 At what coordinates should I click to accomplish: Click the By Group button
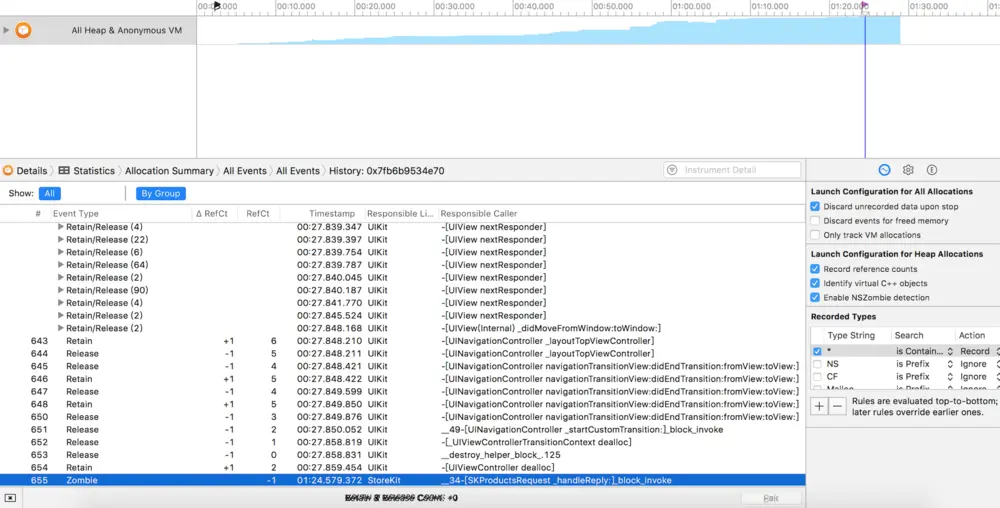(x=161, y=193)
